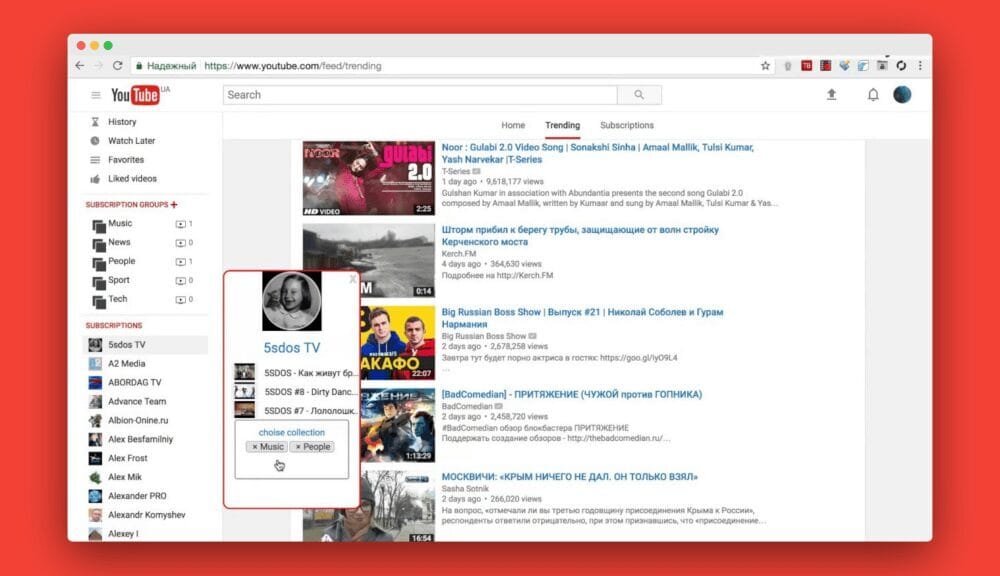This screenshot has height=576, width=1000.
Task: Click the 5sdos TV popup avatar
Action: click(x=291, y=301)
